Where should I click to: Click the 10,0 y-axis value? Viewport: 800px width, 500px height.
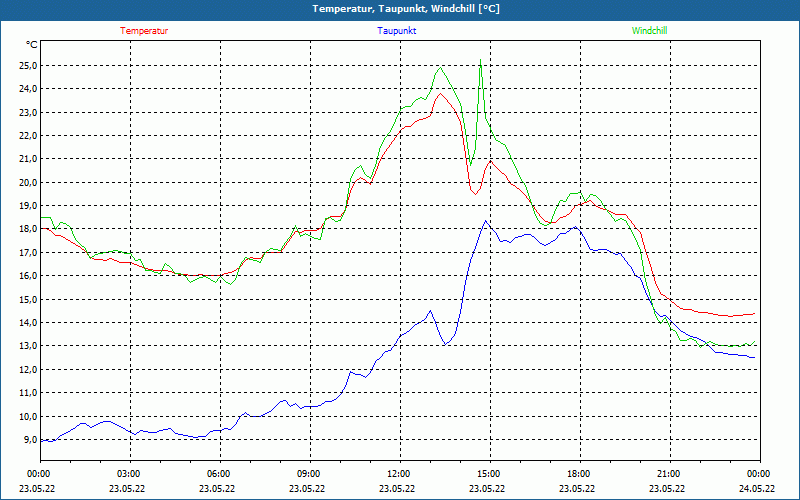[x=28, y=416]
